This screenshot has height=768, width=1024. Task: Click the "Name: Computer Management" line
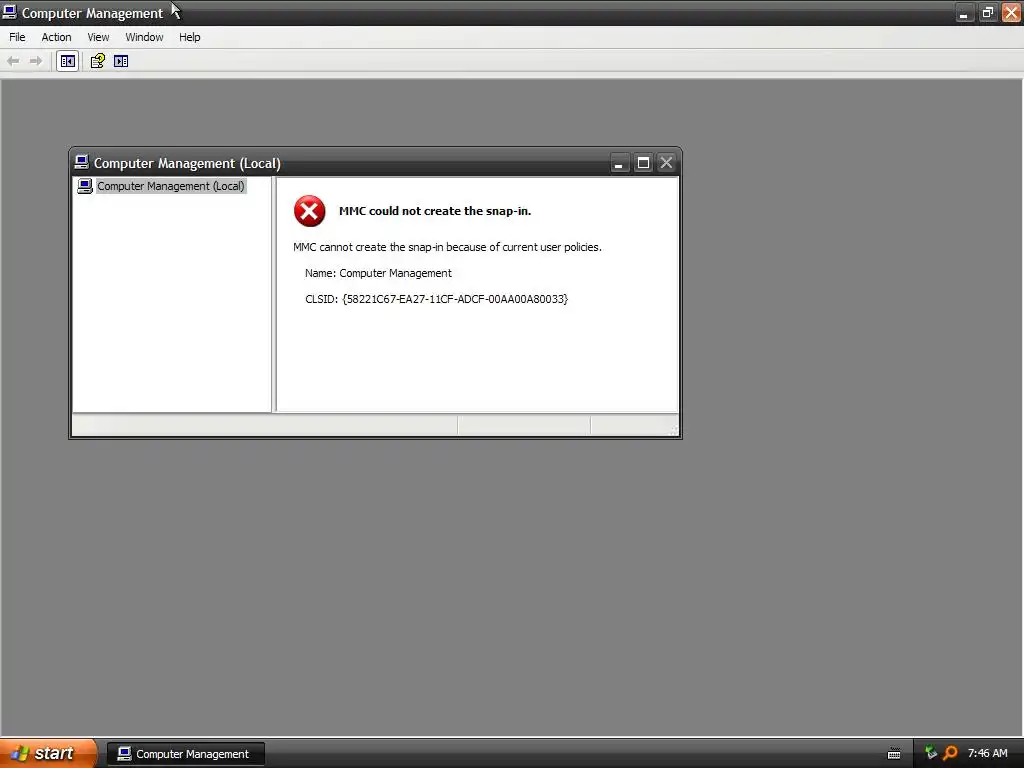(378, 273)
